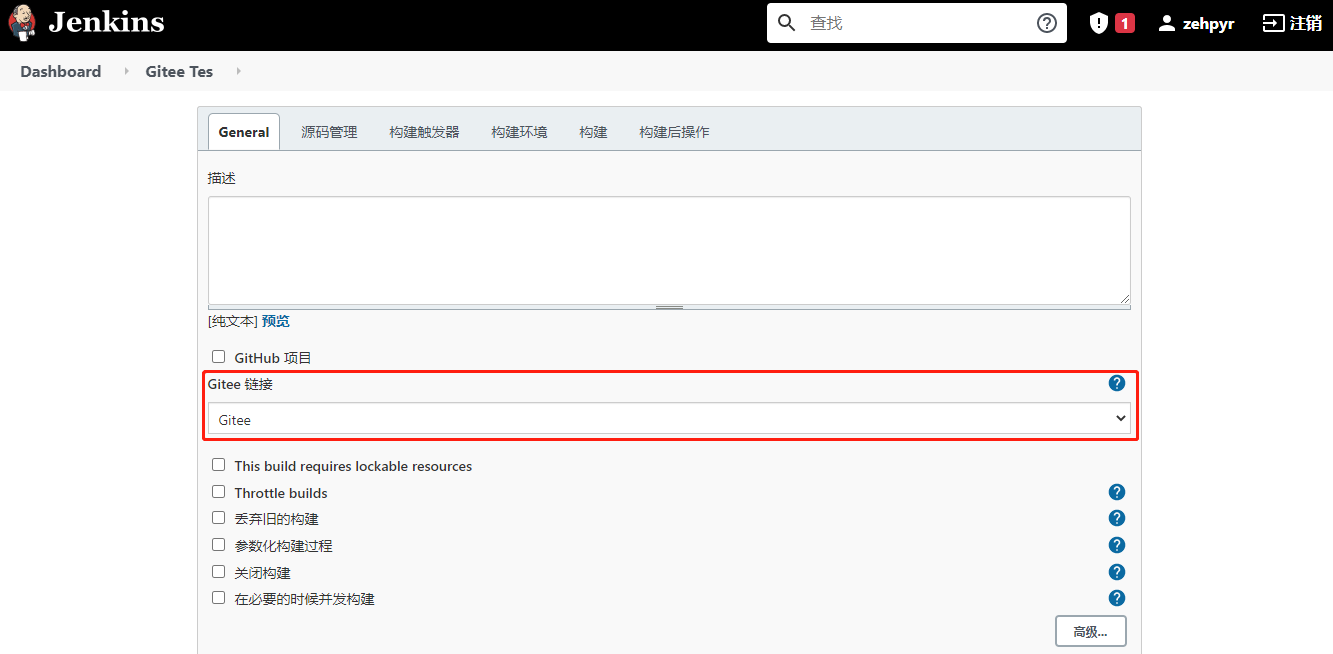Viewport: 1333px width, 654px height.
Task: Click the 预览 link below the description
Action: pyautogui.click(x=275, y=321)
